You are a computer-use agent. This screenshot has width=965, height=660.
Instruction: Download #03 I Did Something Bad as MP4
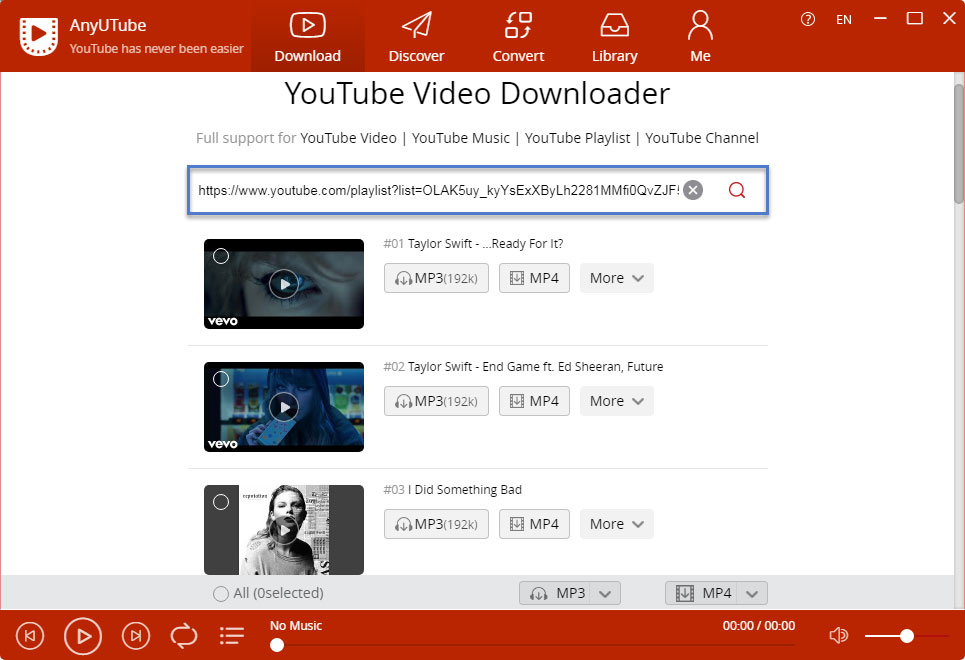(534, 525)
